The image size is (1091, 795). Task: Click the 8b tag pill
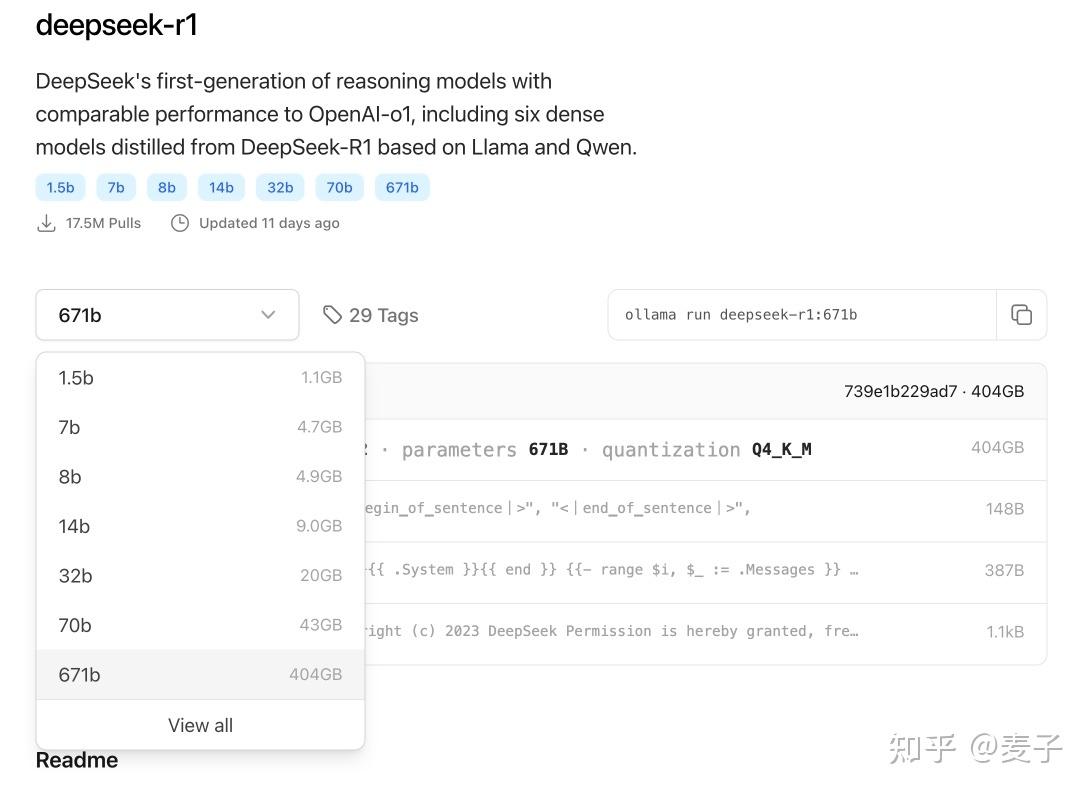166,187
